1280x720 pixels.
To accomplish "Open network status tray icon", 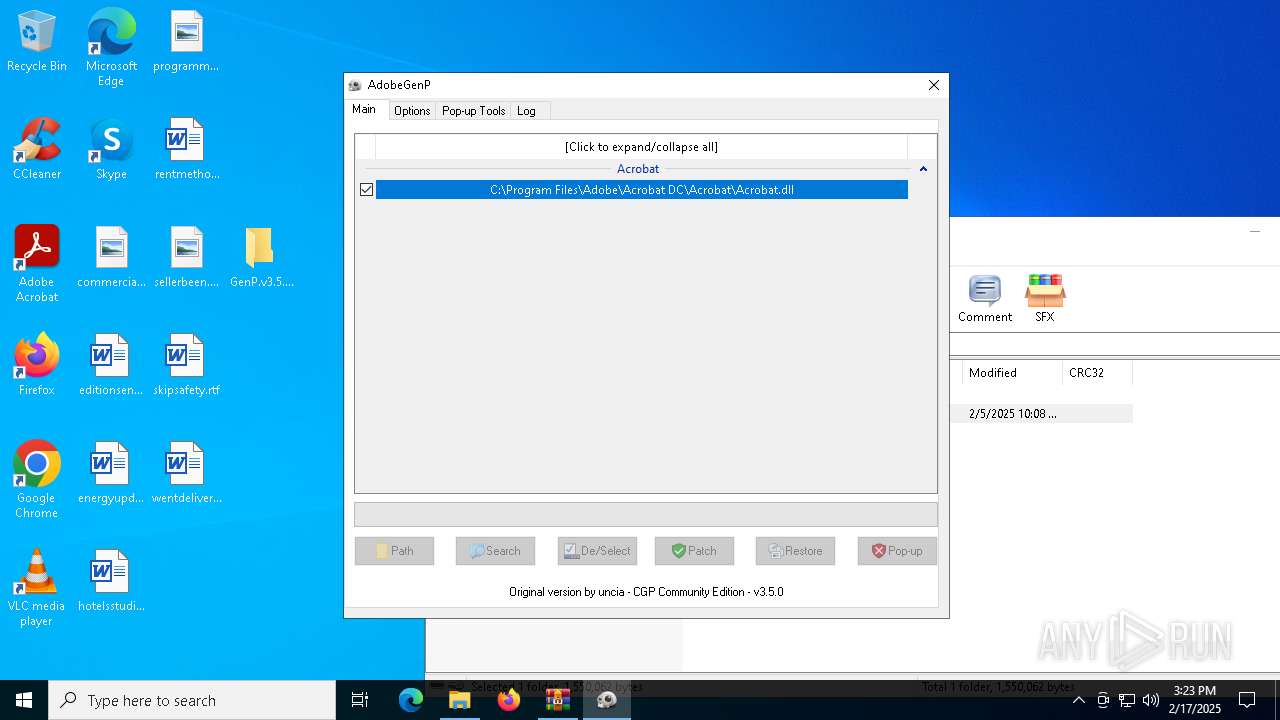I will pos(1127,700).
